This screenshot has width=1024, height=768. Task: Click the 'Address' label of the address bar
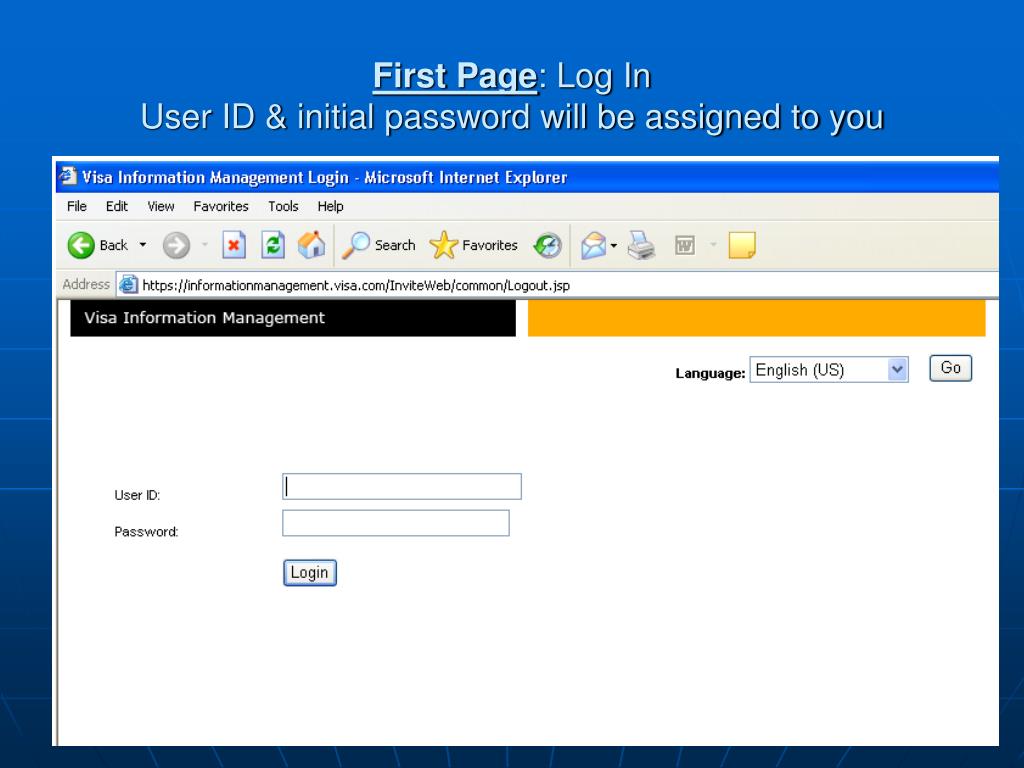(x=86, y=284)
